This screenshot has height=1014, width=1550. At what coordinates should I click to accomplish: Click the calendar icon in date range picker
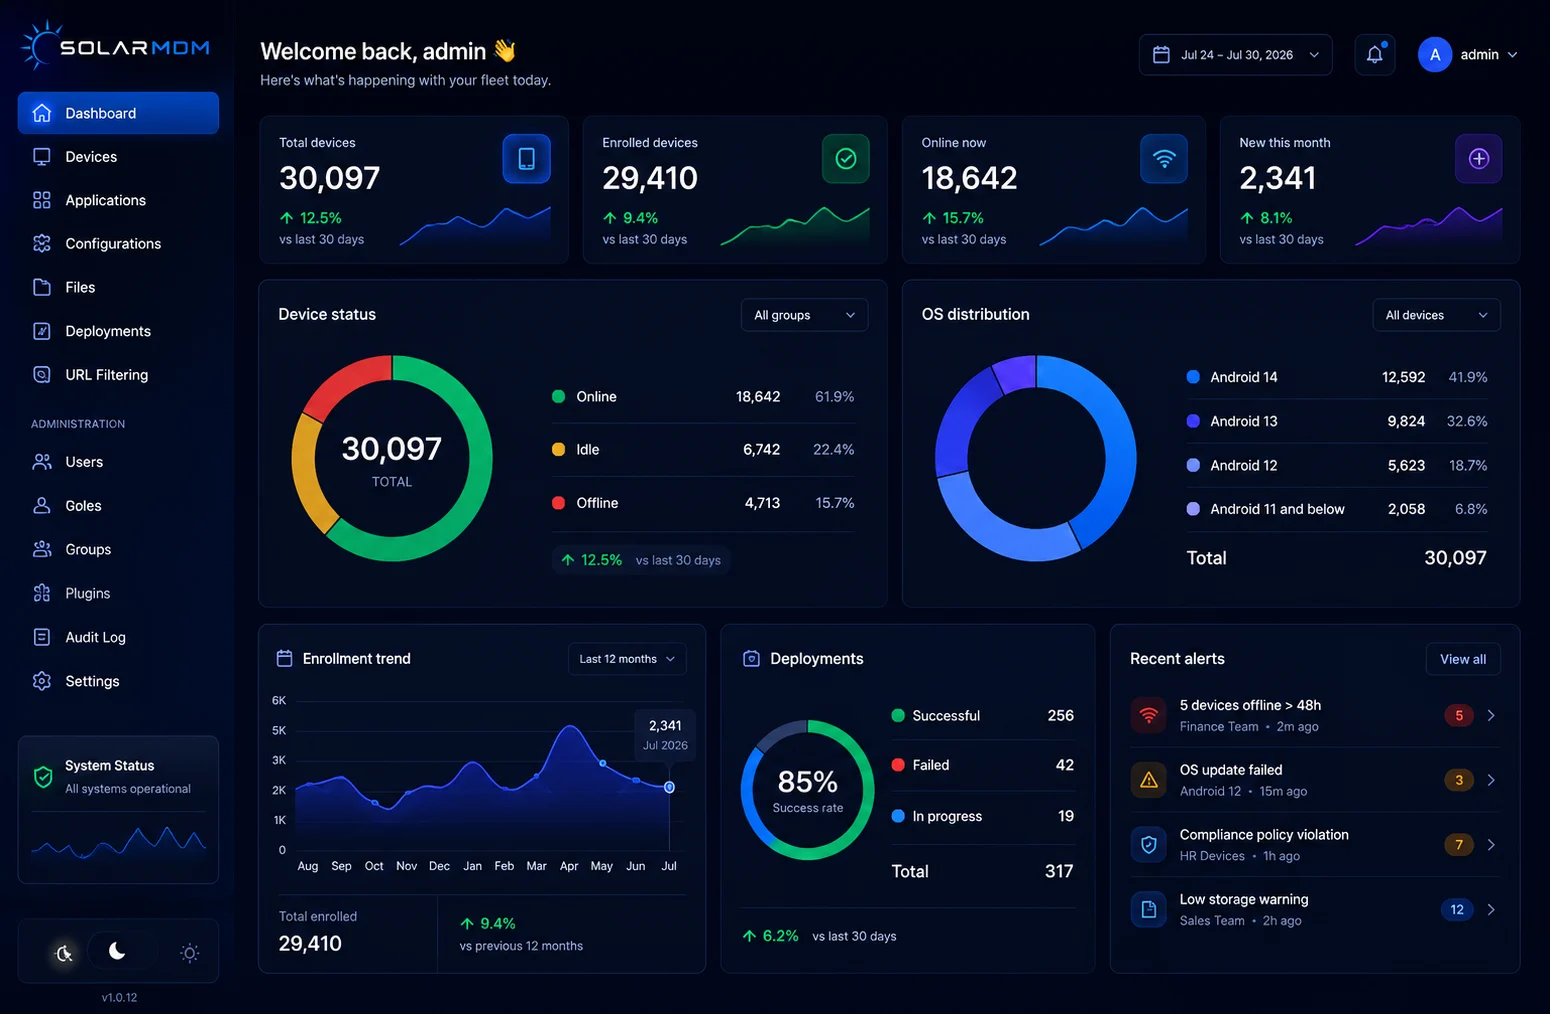point(1161,55)
